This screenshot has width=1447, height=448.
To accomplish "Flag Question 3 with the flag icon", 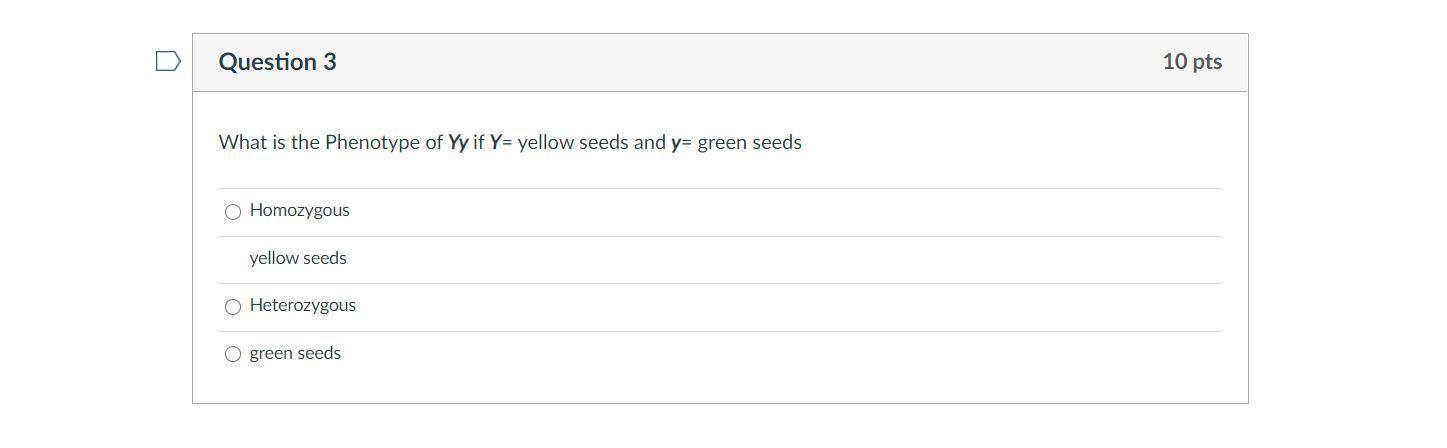I will [168, 62].
